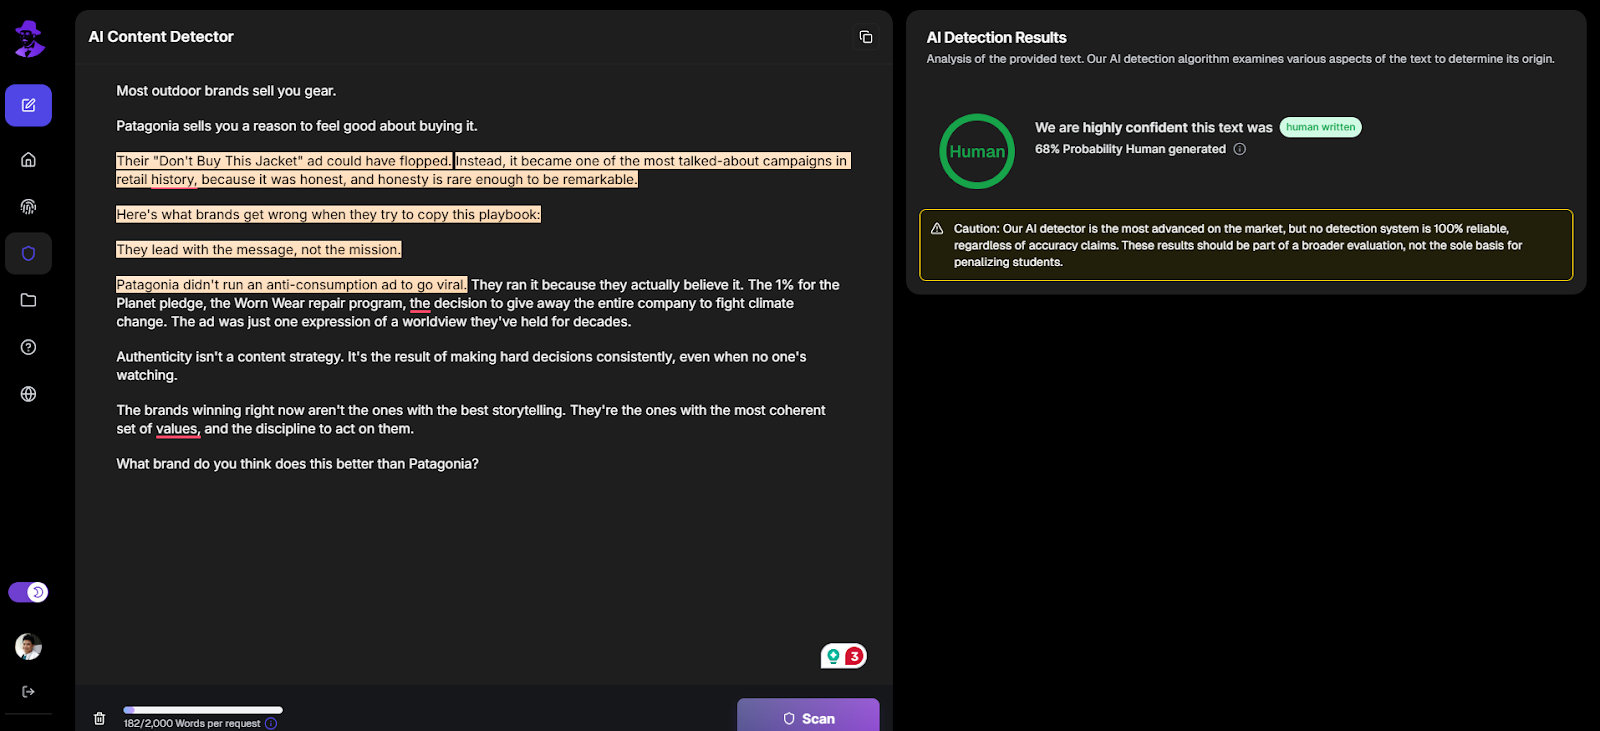Click the 'AI Detection Results' heading
The height and width of the screenshot is (731, 1600).
coord(996,38)
